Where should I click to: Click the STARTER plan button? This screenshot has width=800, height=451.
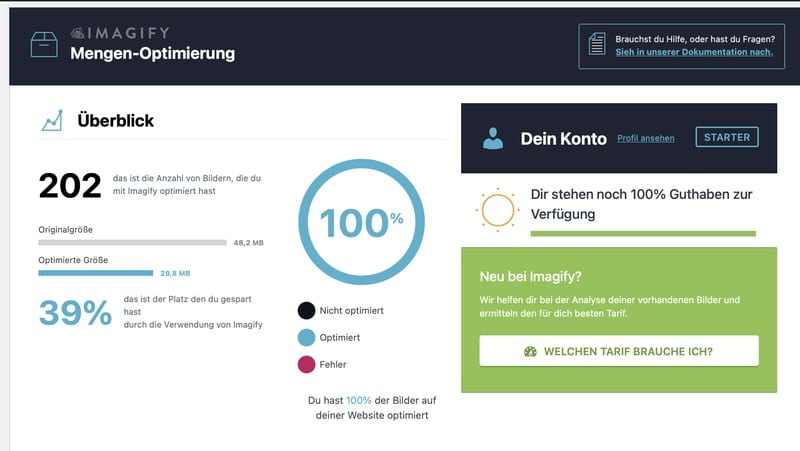coord(727,137)
